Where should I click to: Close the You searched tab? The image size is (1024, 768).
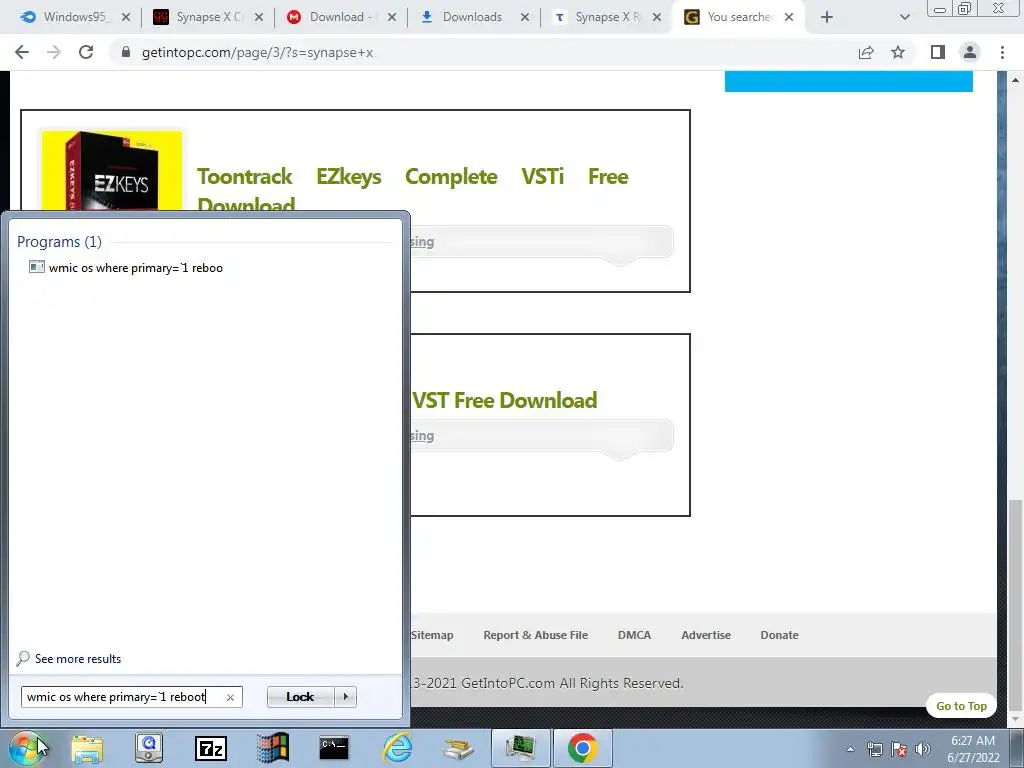coord(789,18)
